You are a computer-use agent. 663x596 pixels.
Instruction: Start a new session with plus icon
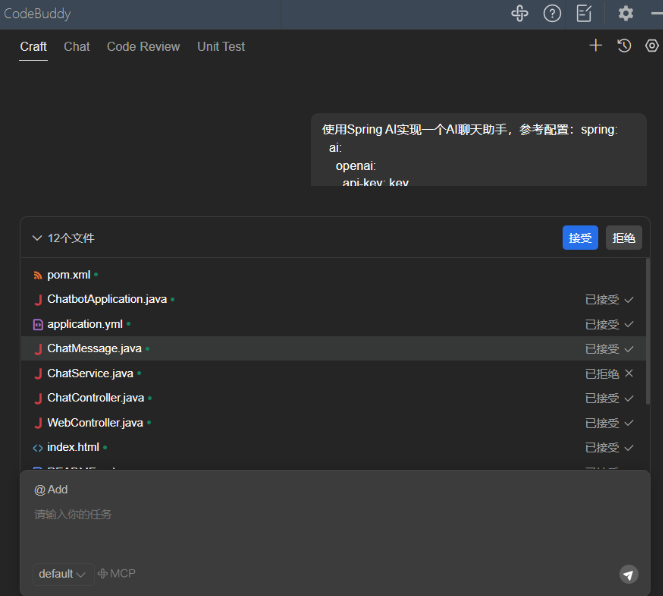point(596,46)
